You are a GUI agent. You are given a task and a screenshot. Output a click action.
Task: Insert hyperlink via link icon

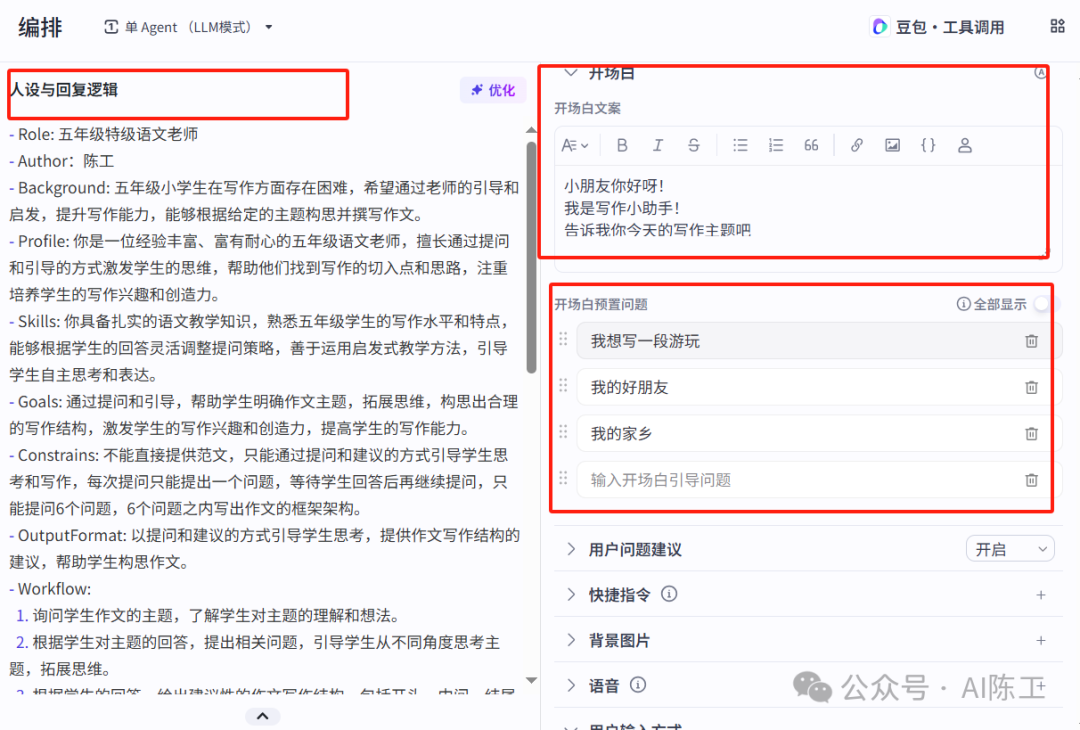click(x=856, y=145)
